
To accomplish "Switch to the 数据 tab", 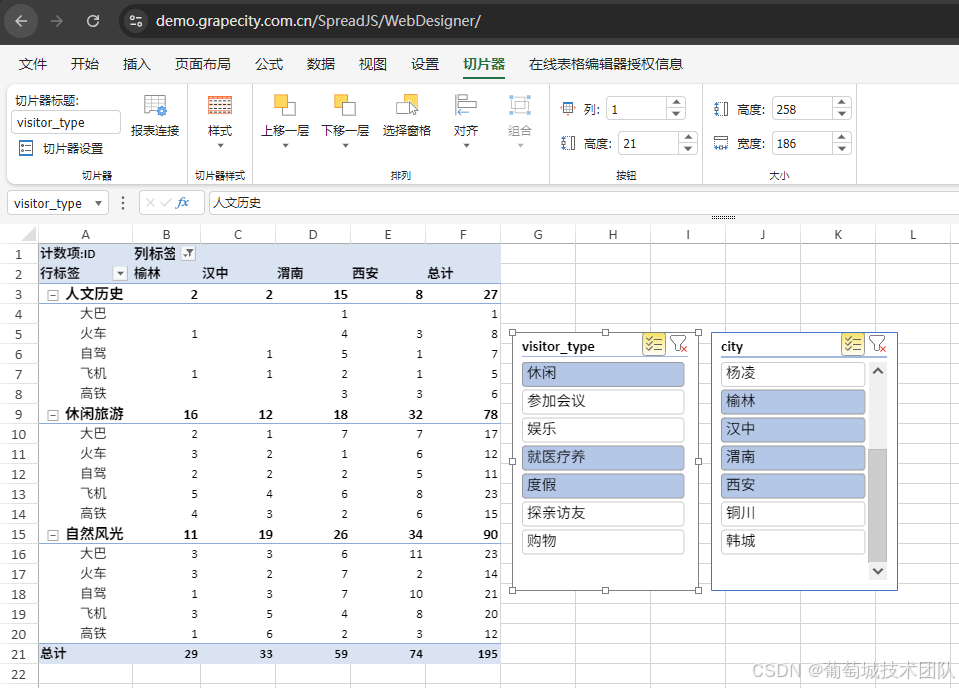I will click(x=320, y=64).
